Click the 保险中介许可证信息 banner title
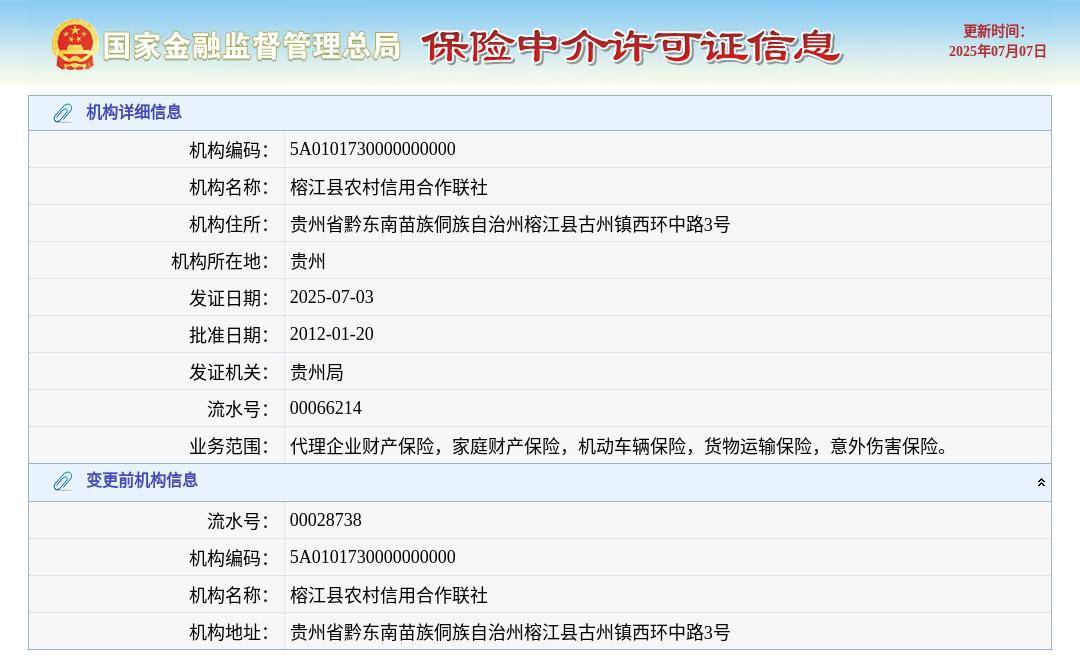This screenshot has width=1080, height=664. [631, 47]
